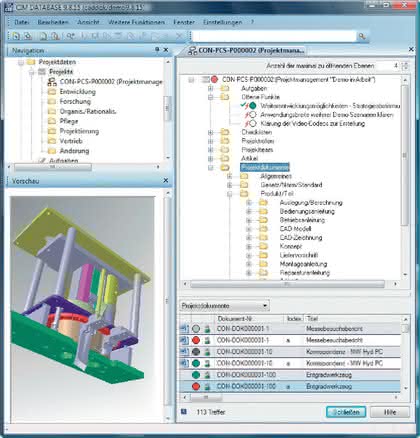Image resolution: width=420 pixels, height=438 pixels.
Task: Click the main toolbar search input field
Action: tap(274, 36)
